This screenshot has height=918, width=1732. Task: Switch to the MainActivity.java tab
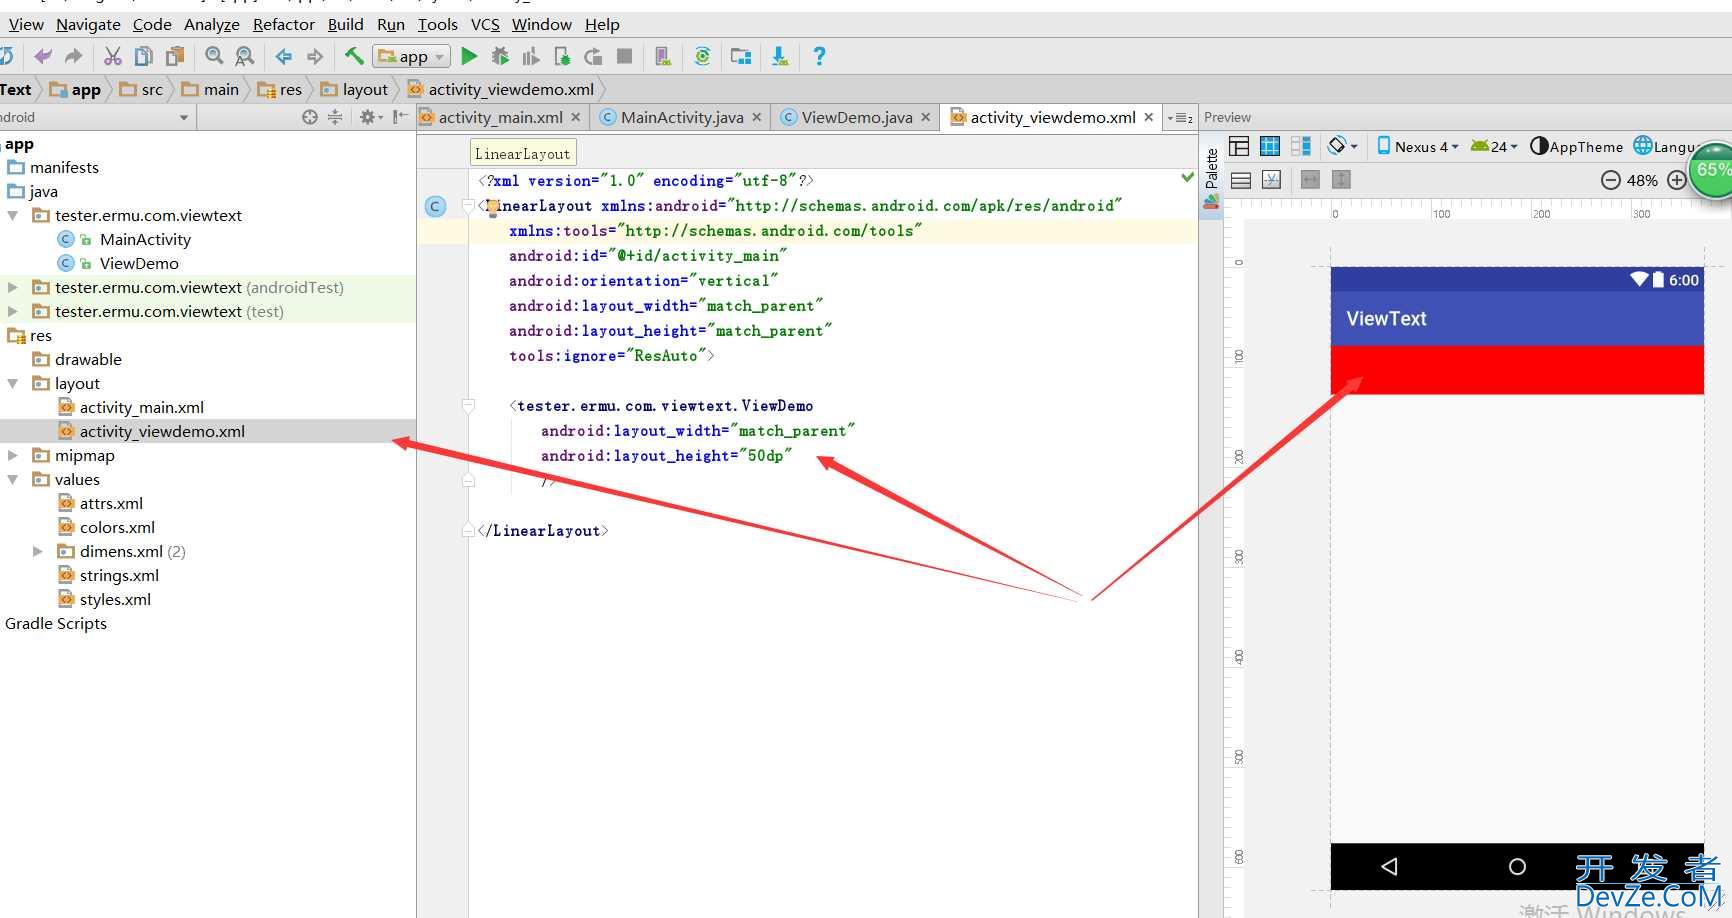[682, 117]
